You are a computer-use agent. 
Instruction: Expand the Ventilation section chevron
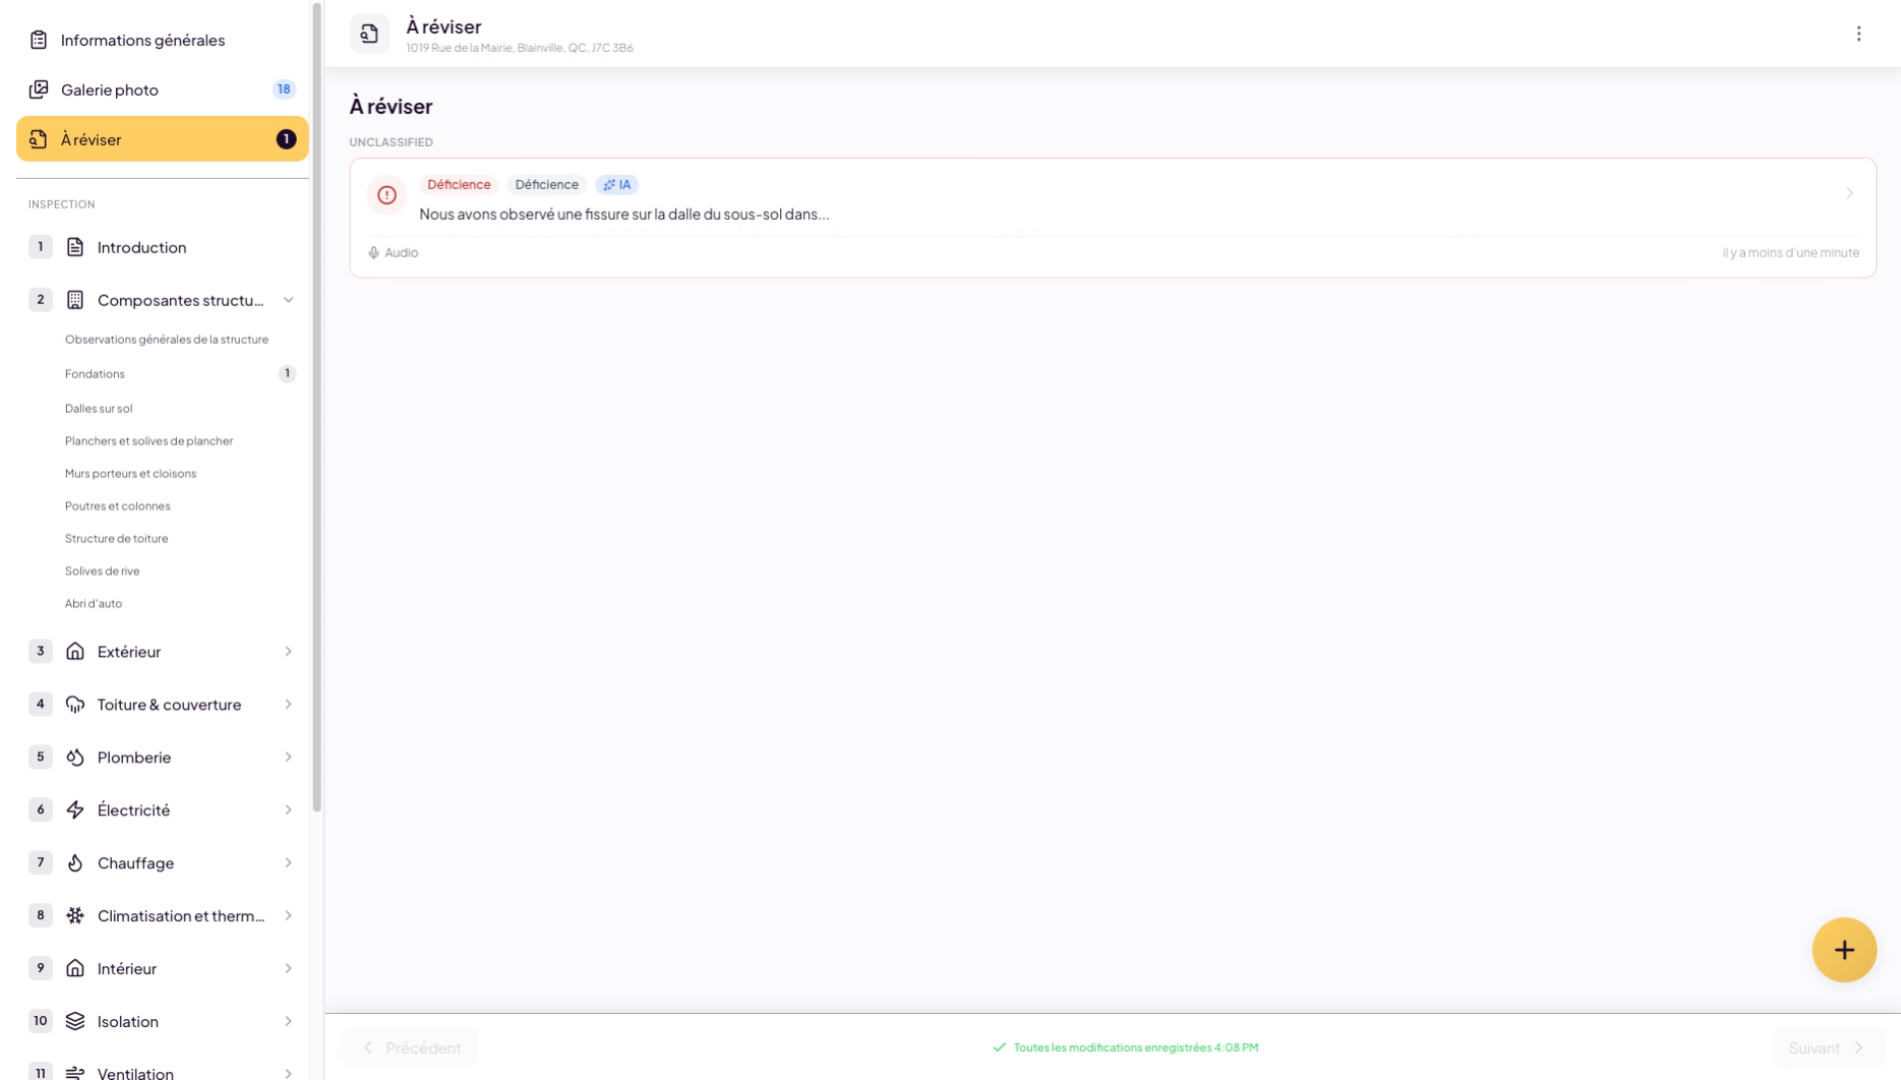(288, 1073)
